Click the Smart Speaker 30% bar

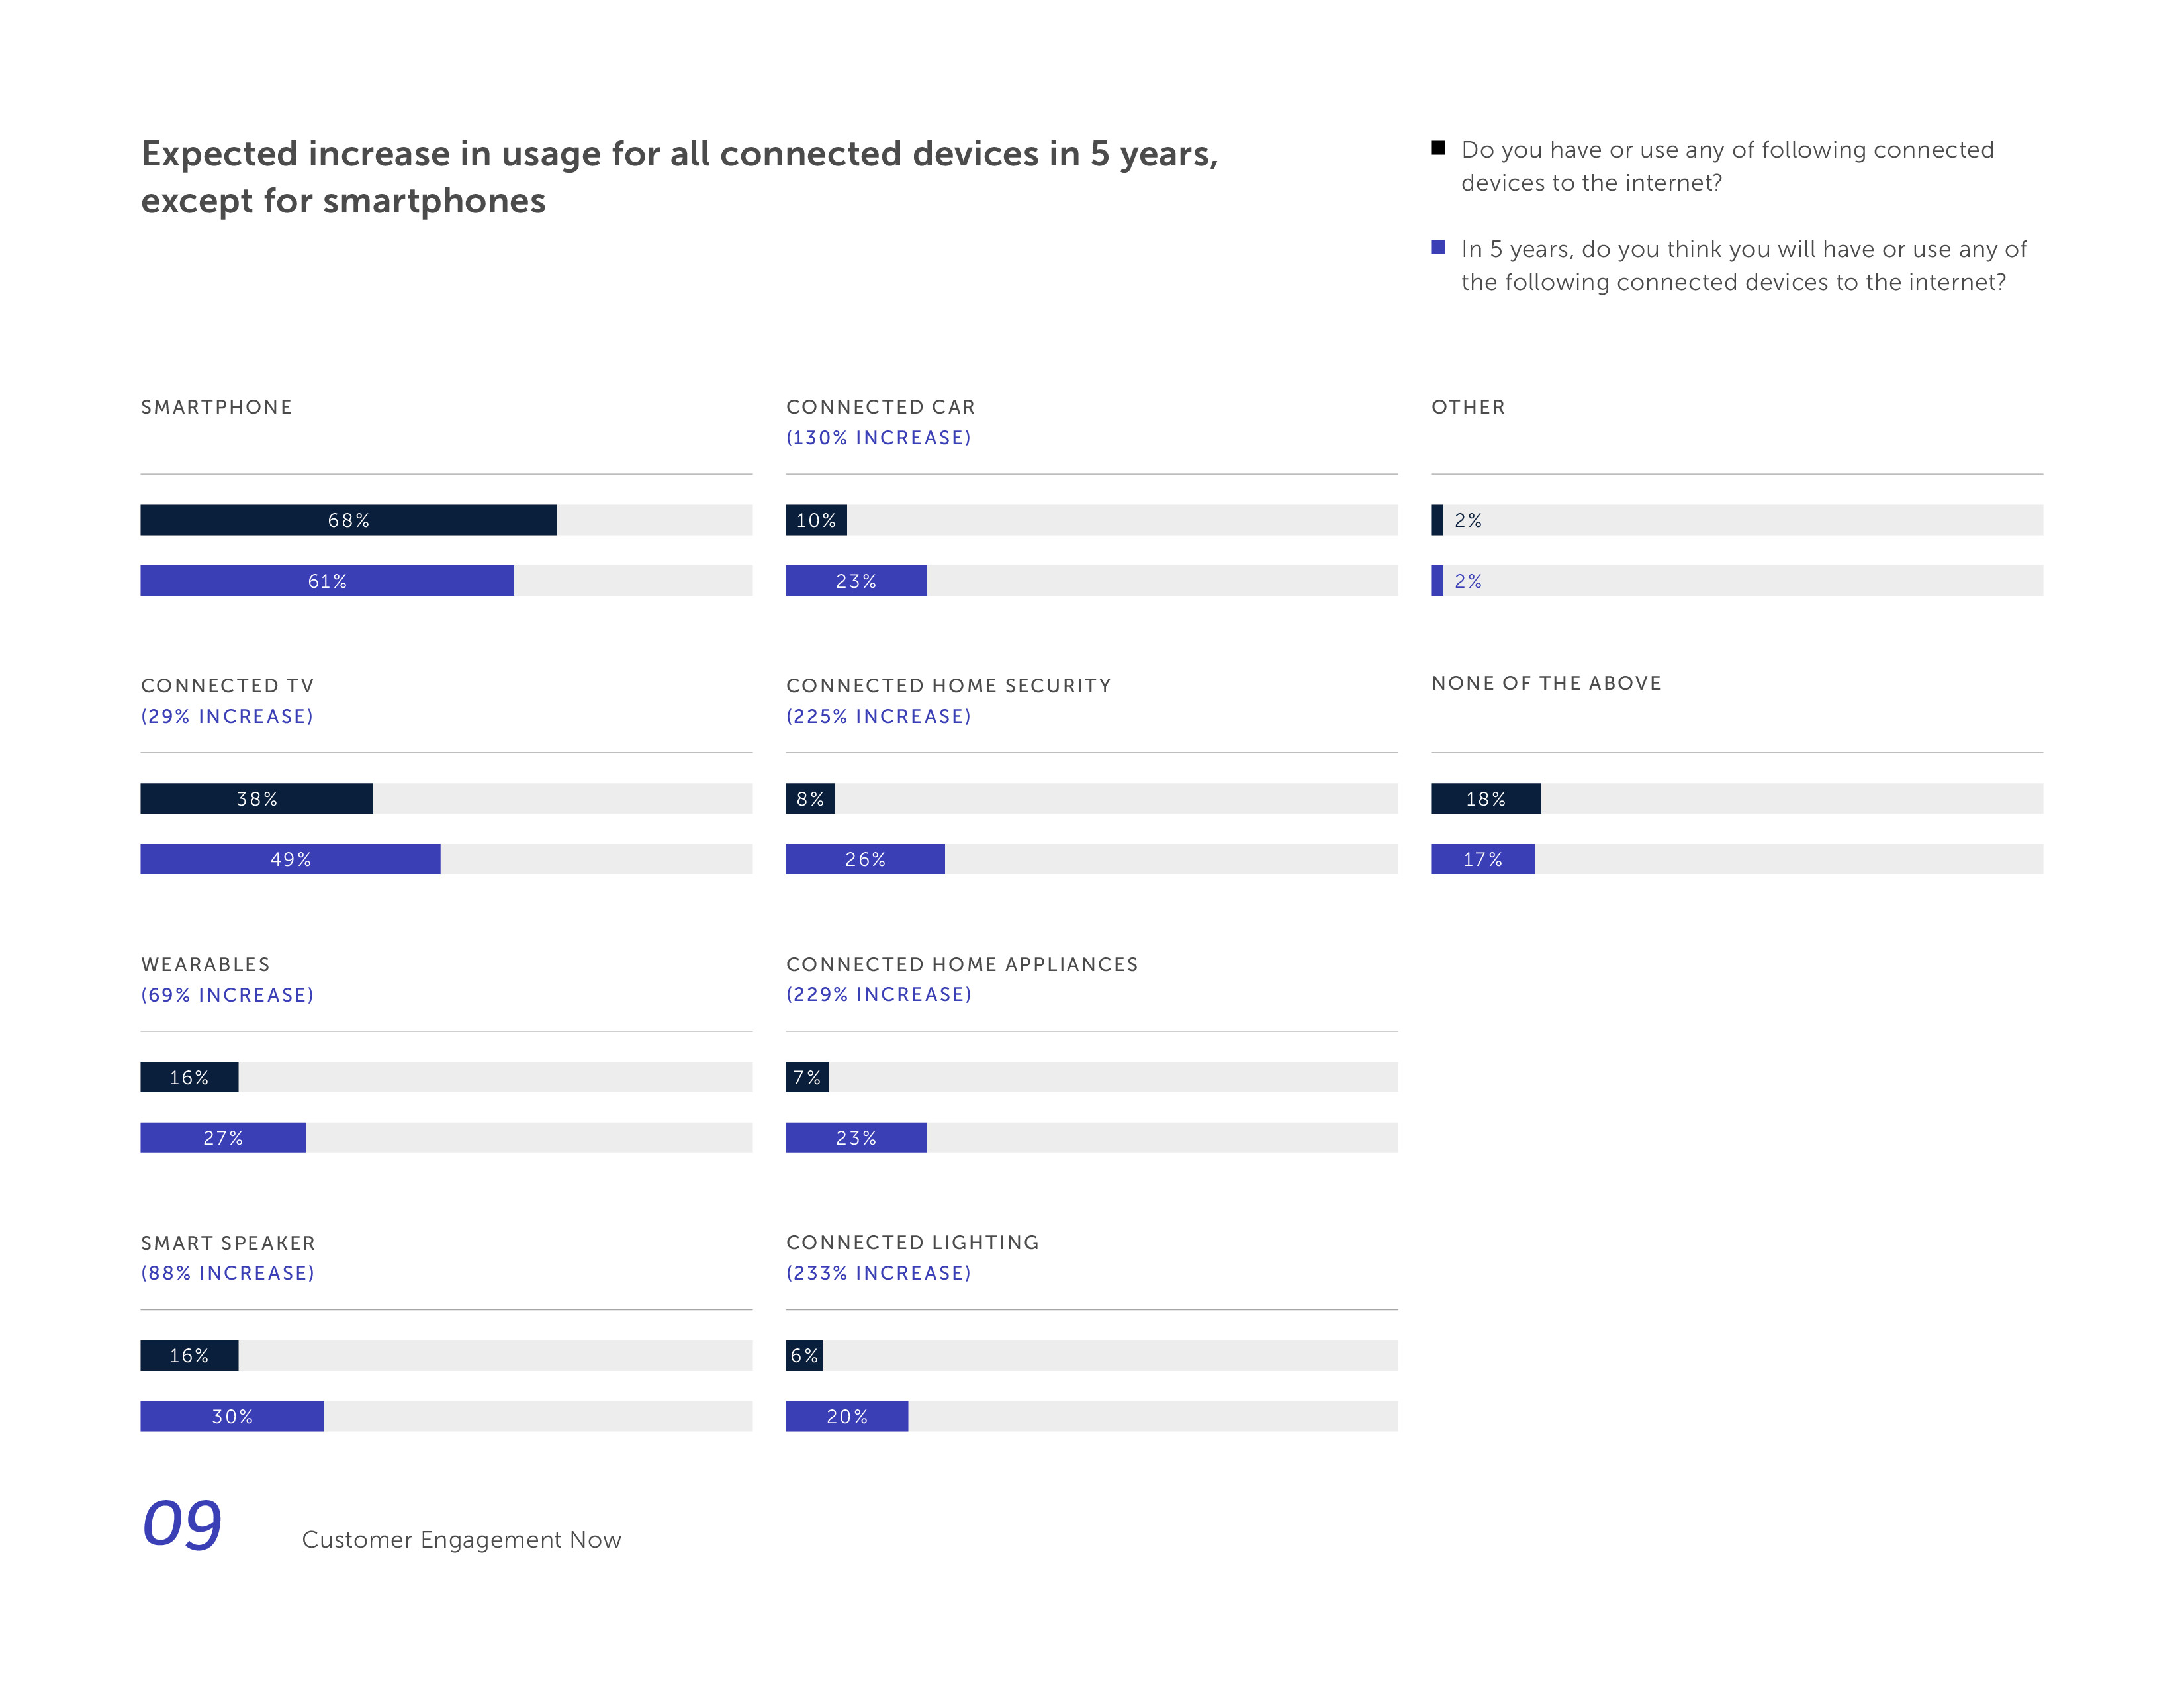[x=232, y=1416]
